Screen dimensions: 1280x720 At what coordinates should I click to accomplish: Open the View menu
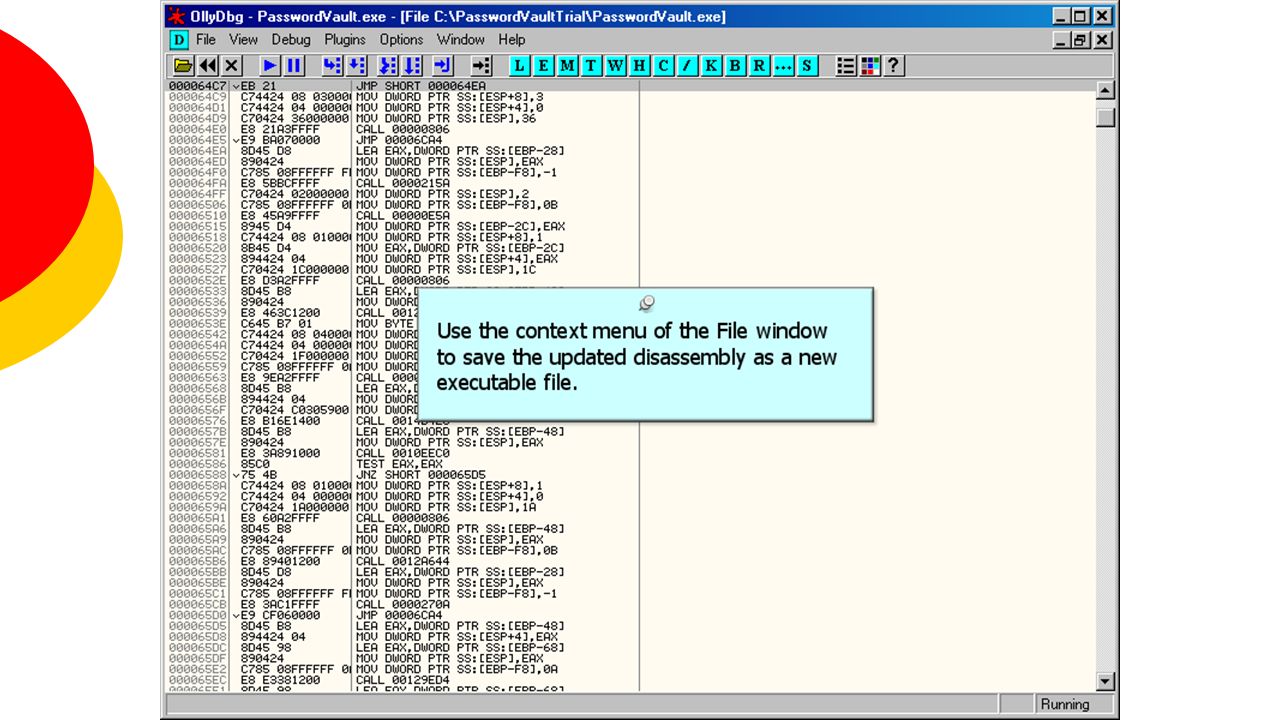243,40
